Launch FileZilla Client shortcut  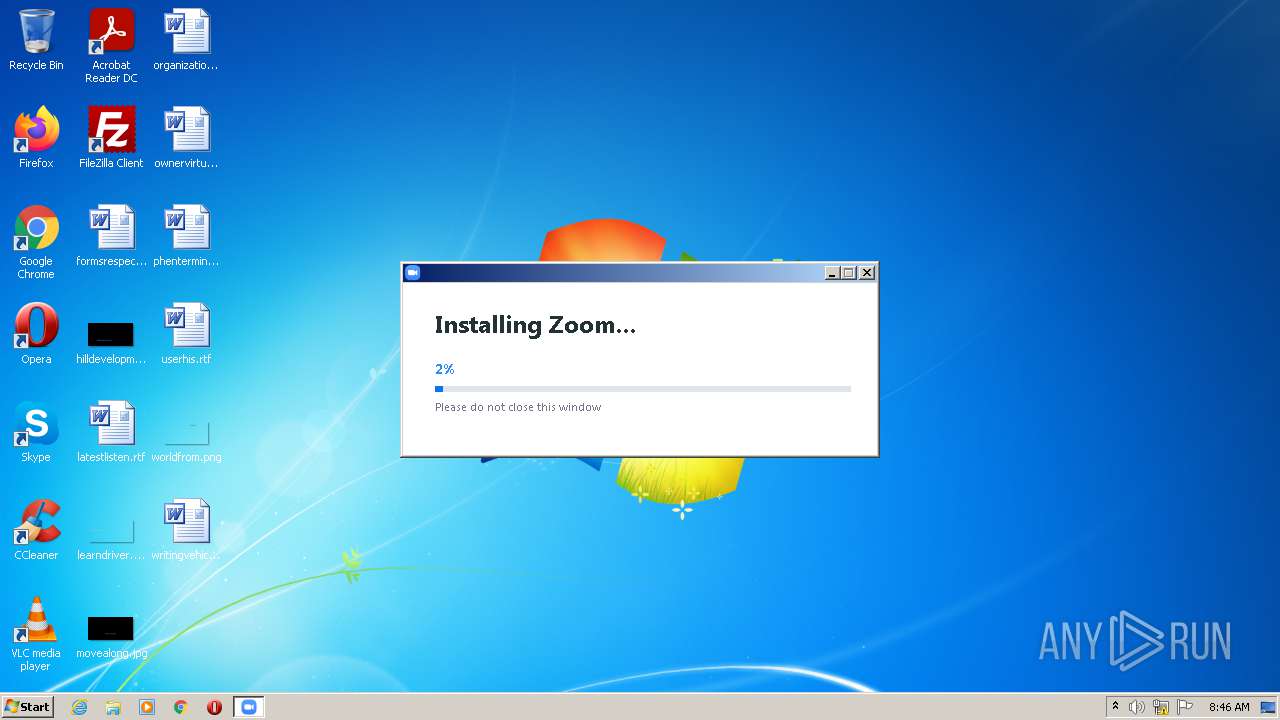click(x=111, y=138)
